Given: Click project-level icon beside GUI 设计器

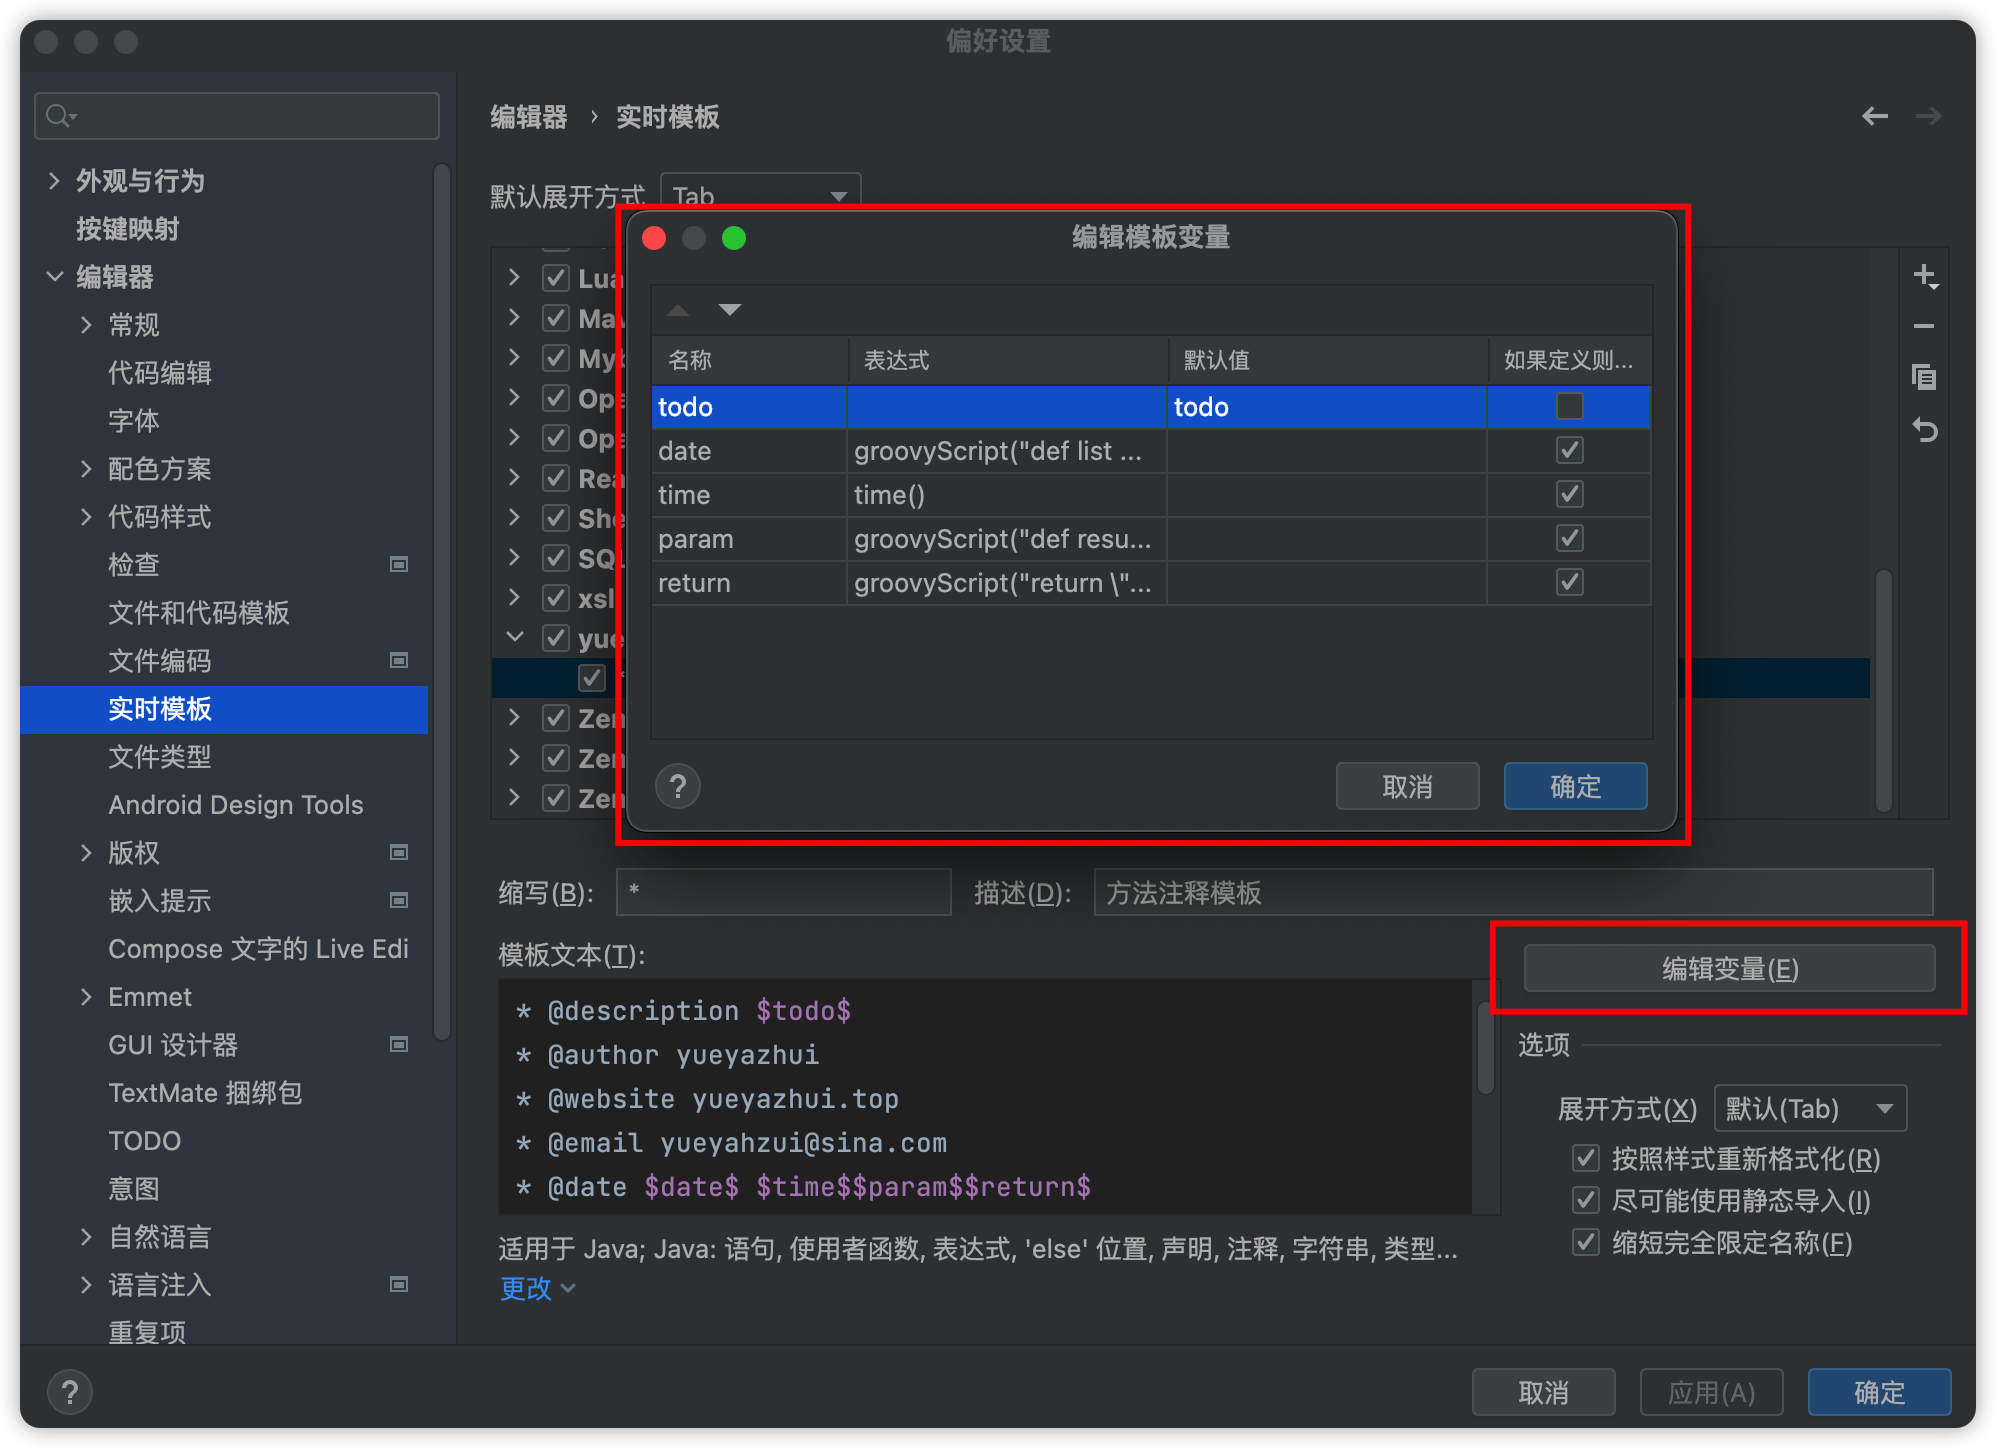Looking at the screenshot, I should (399, 1045).
